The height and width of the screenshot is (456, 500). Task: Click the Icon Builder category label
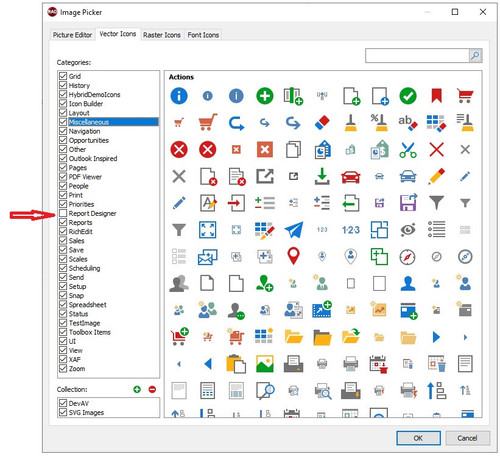point(86,104)
